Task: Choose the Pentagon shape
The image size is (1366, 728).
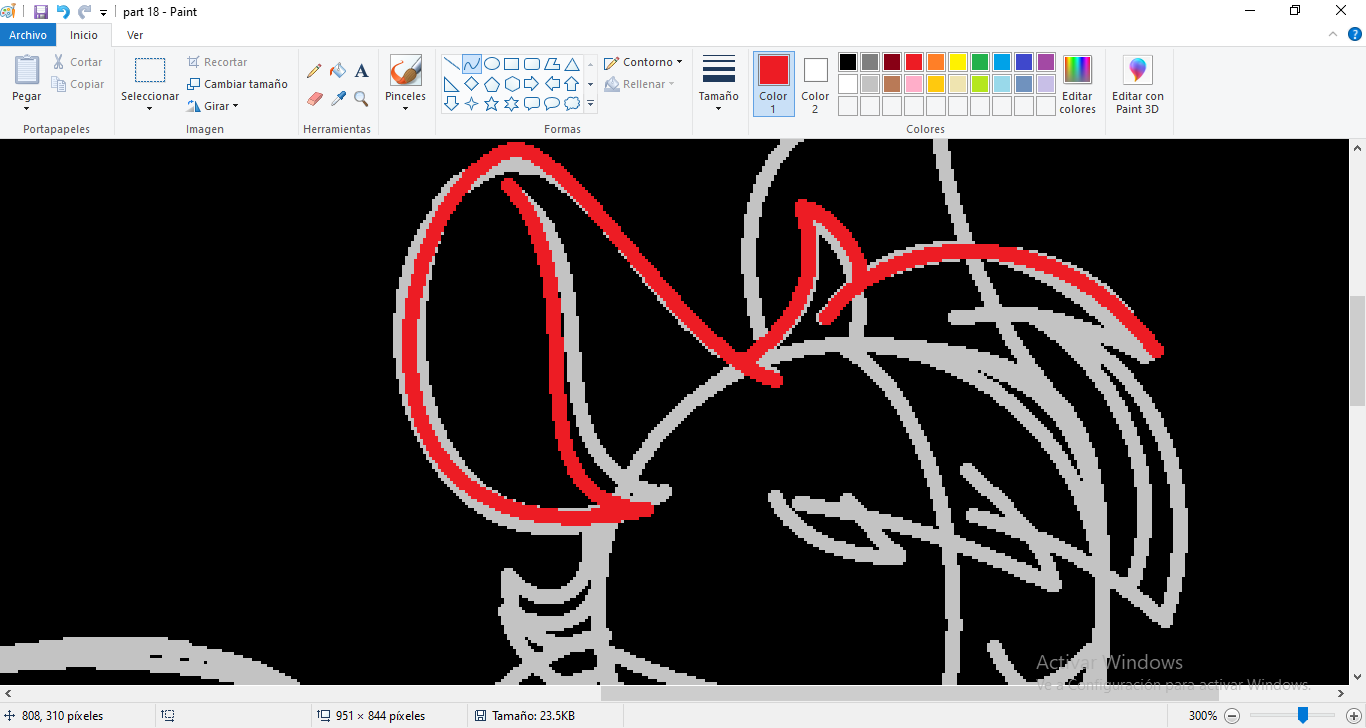Action: tap(492, 84)
